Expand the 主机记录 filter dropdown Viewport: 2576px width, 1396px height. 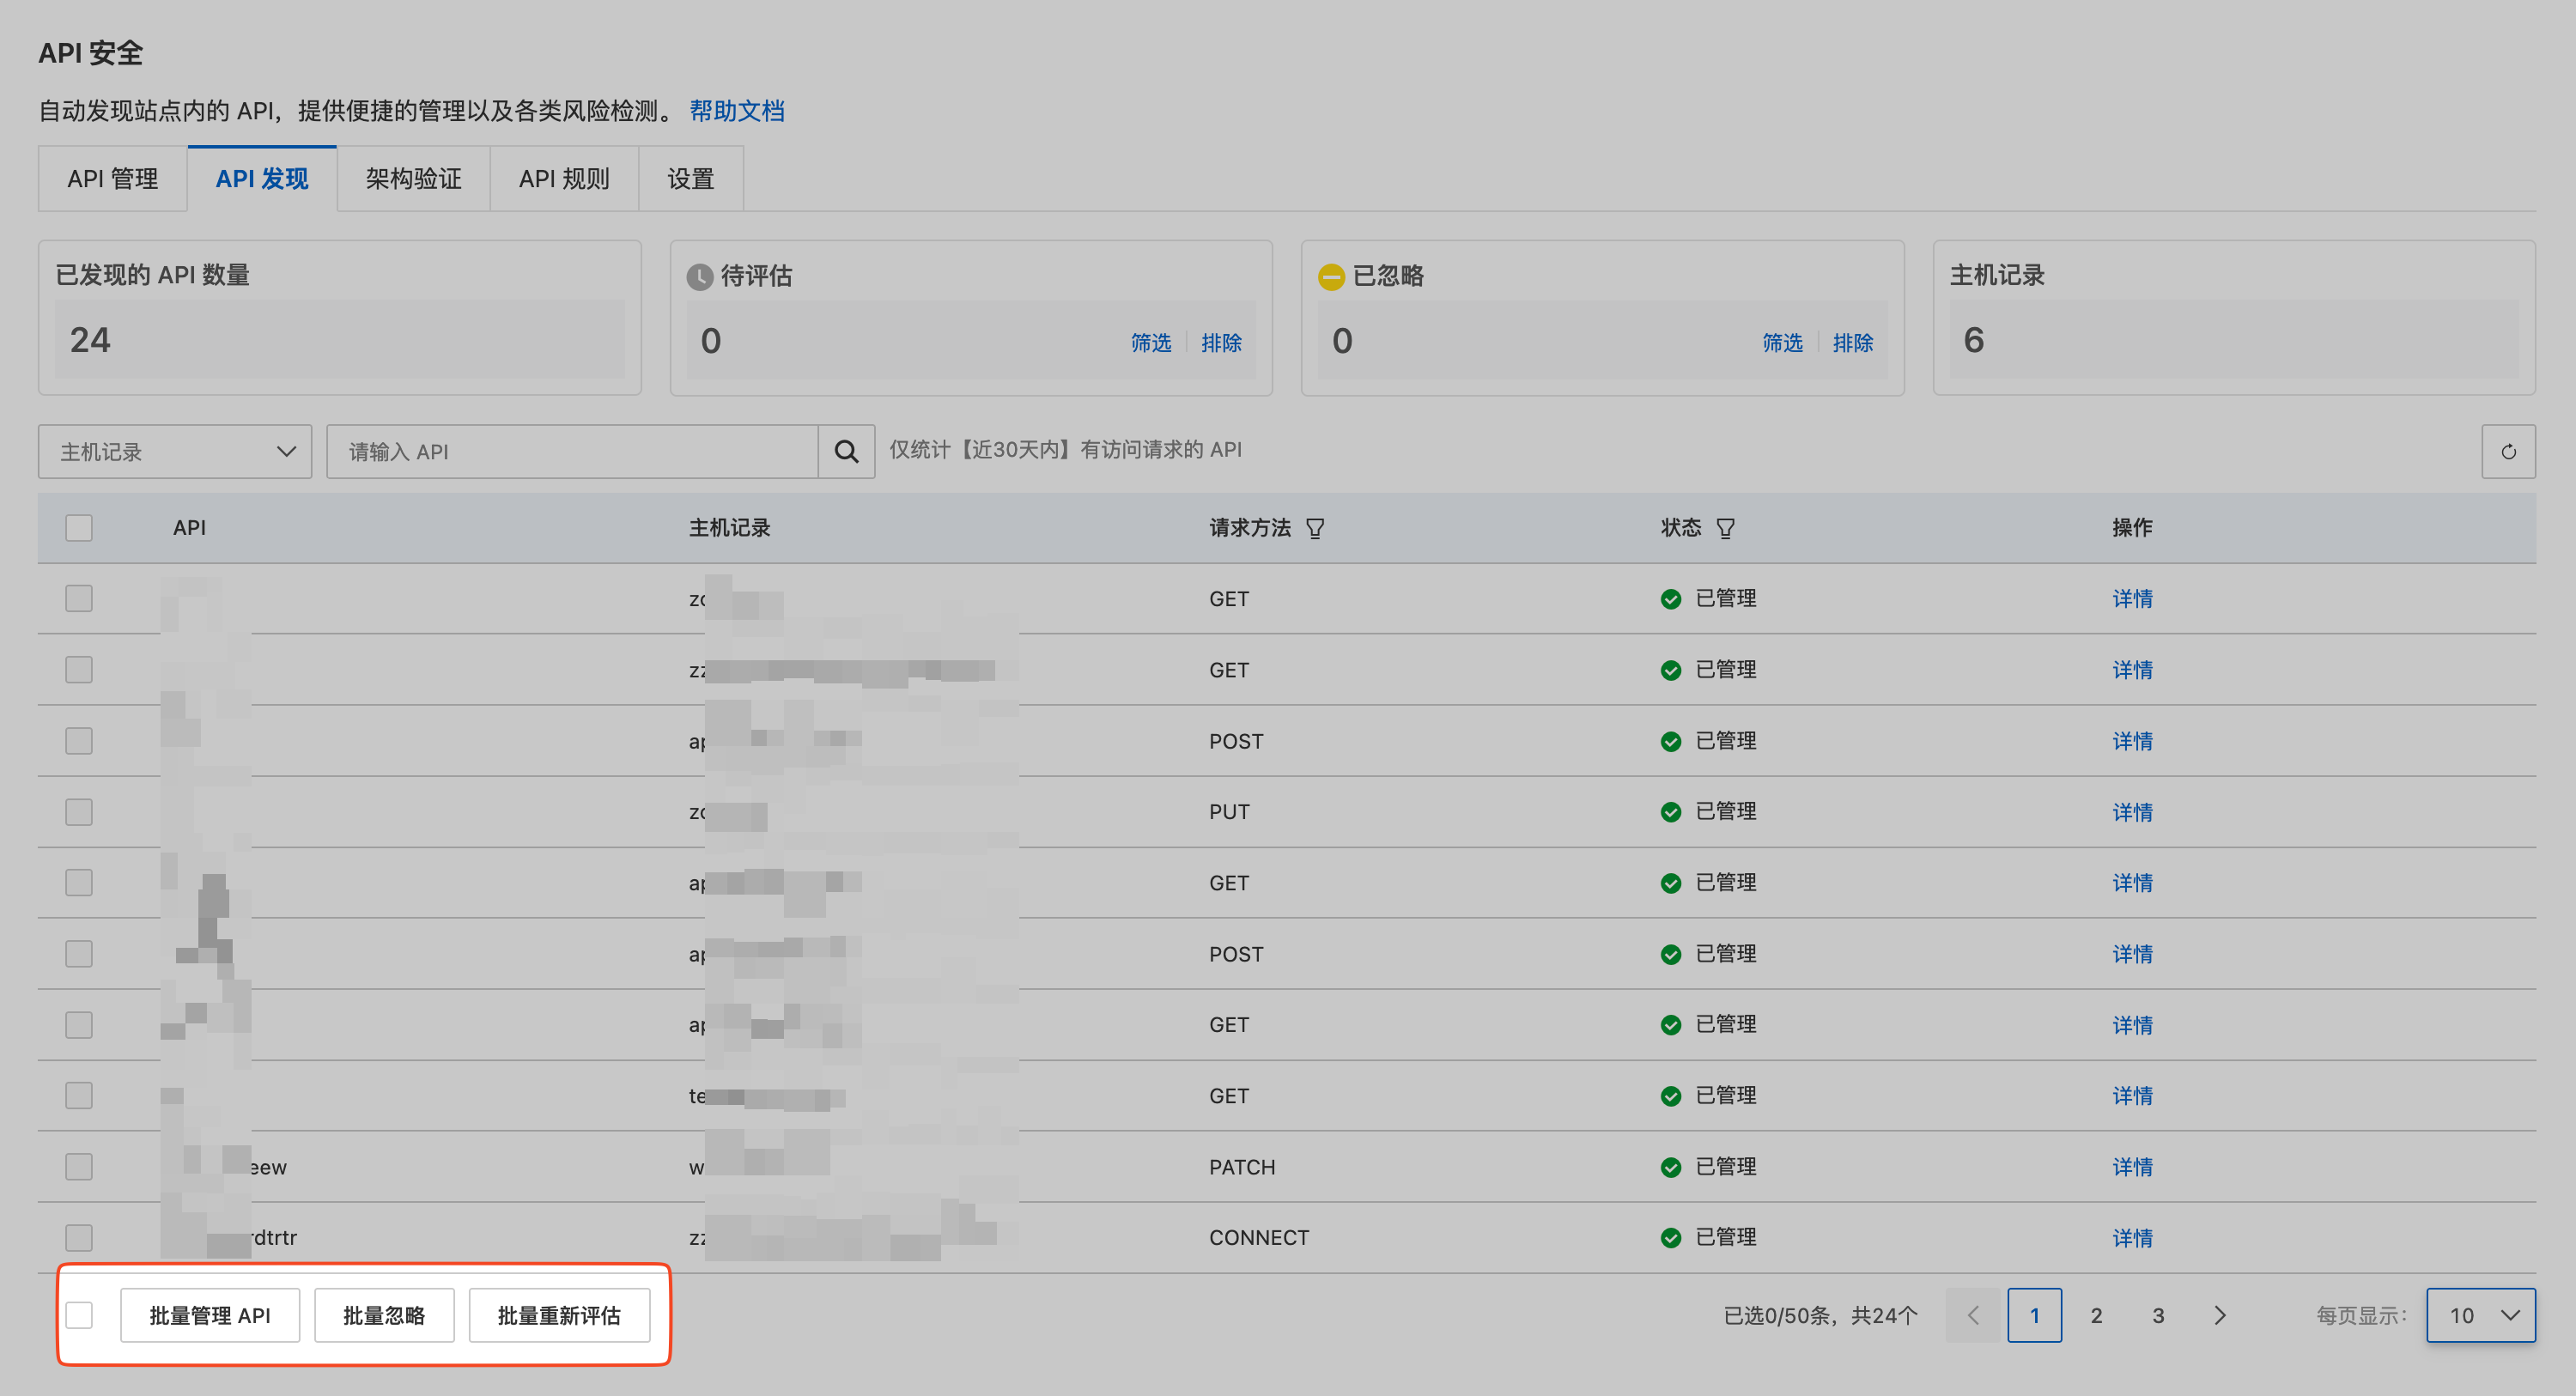(175, 451)
